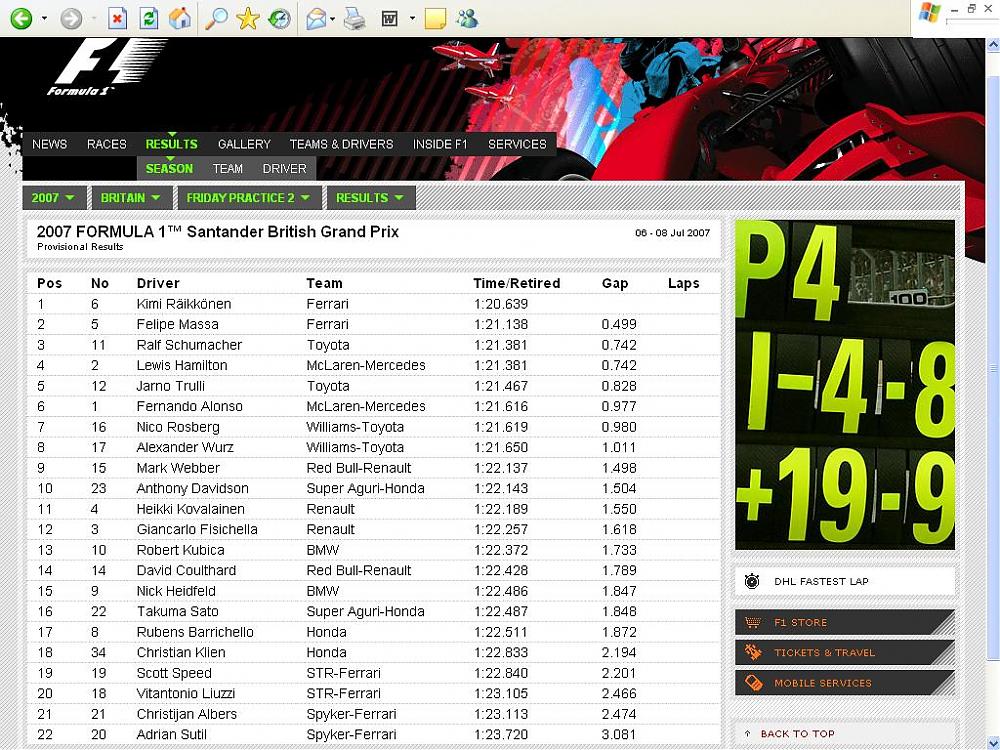
Task: Edit with the Word icon
Action: click(x=390, y=18)
